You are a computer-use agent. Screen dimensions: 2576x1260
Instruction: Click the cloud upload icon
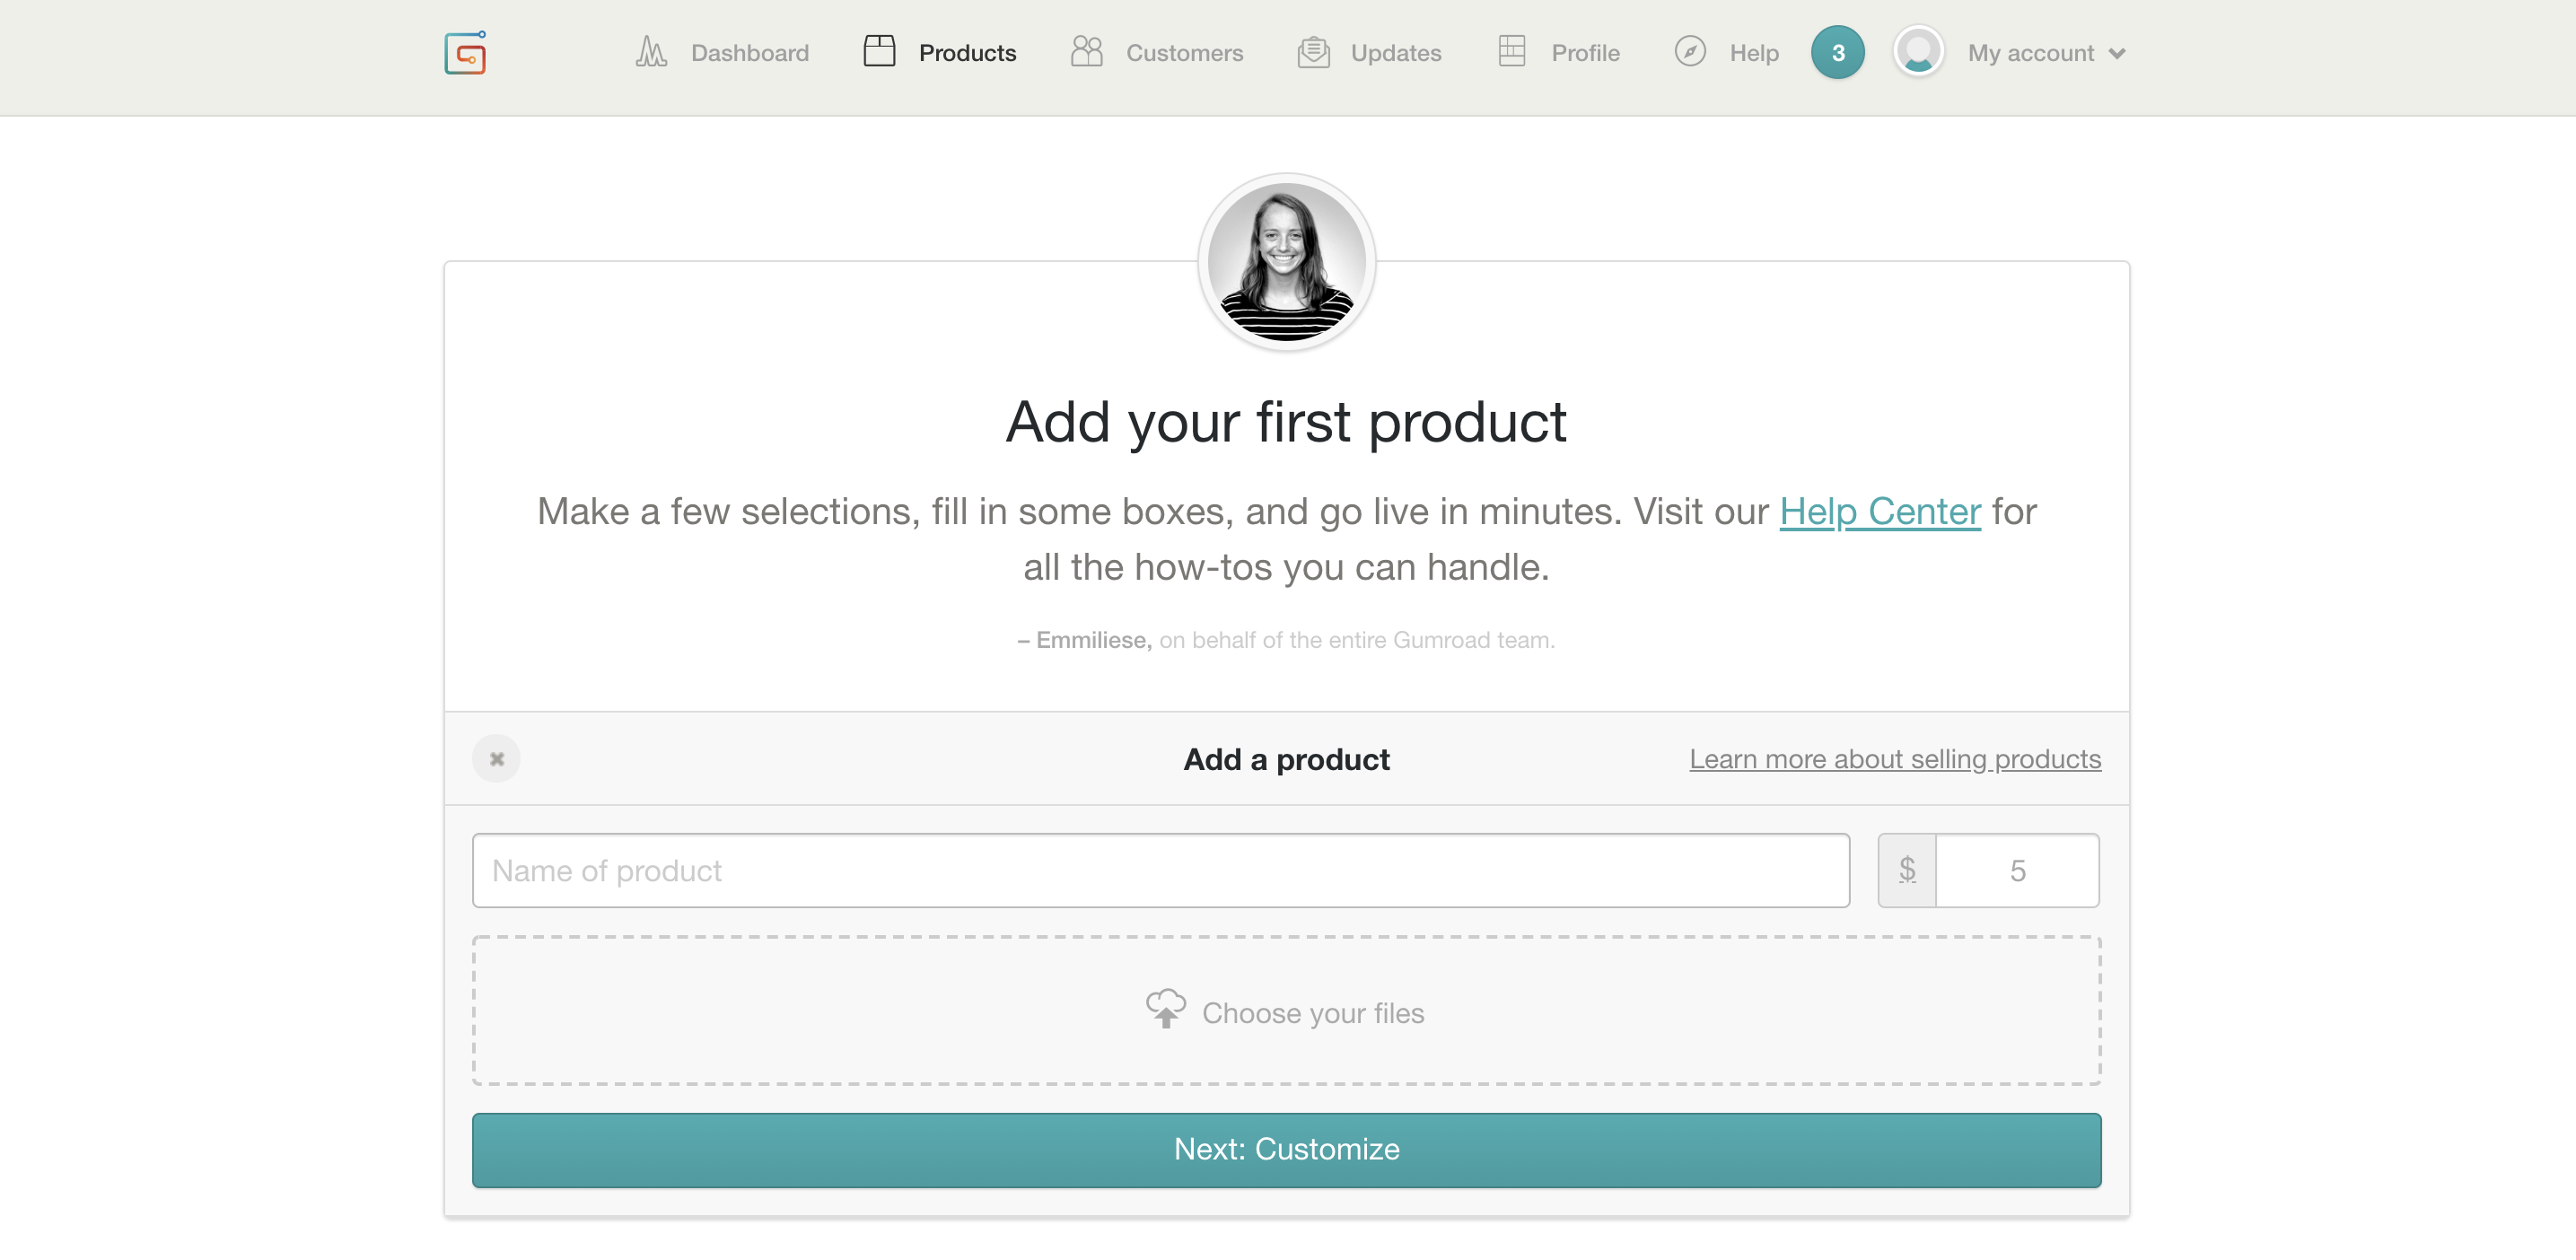click(x=1165, y=1008)
